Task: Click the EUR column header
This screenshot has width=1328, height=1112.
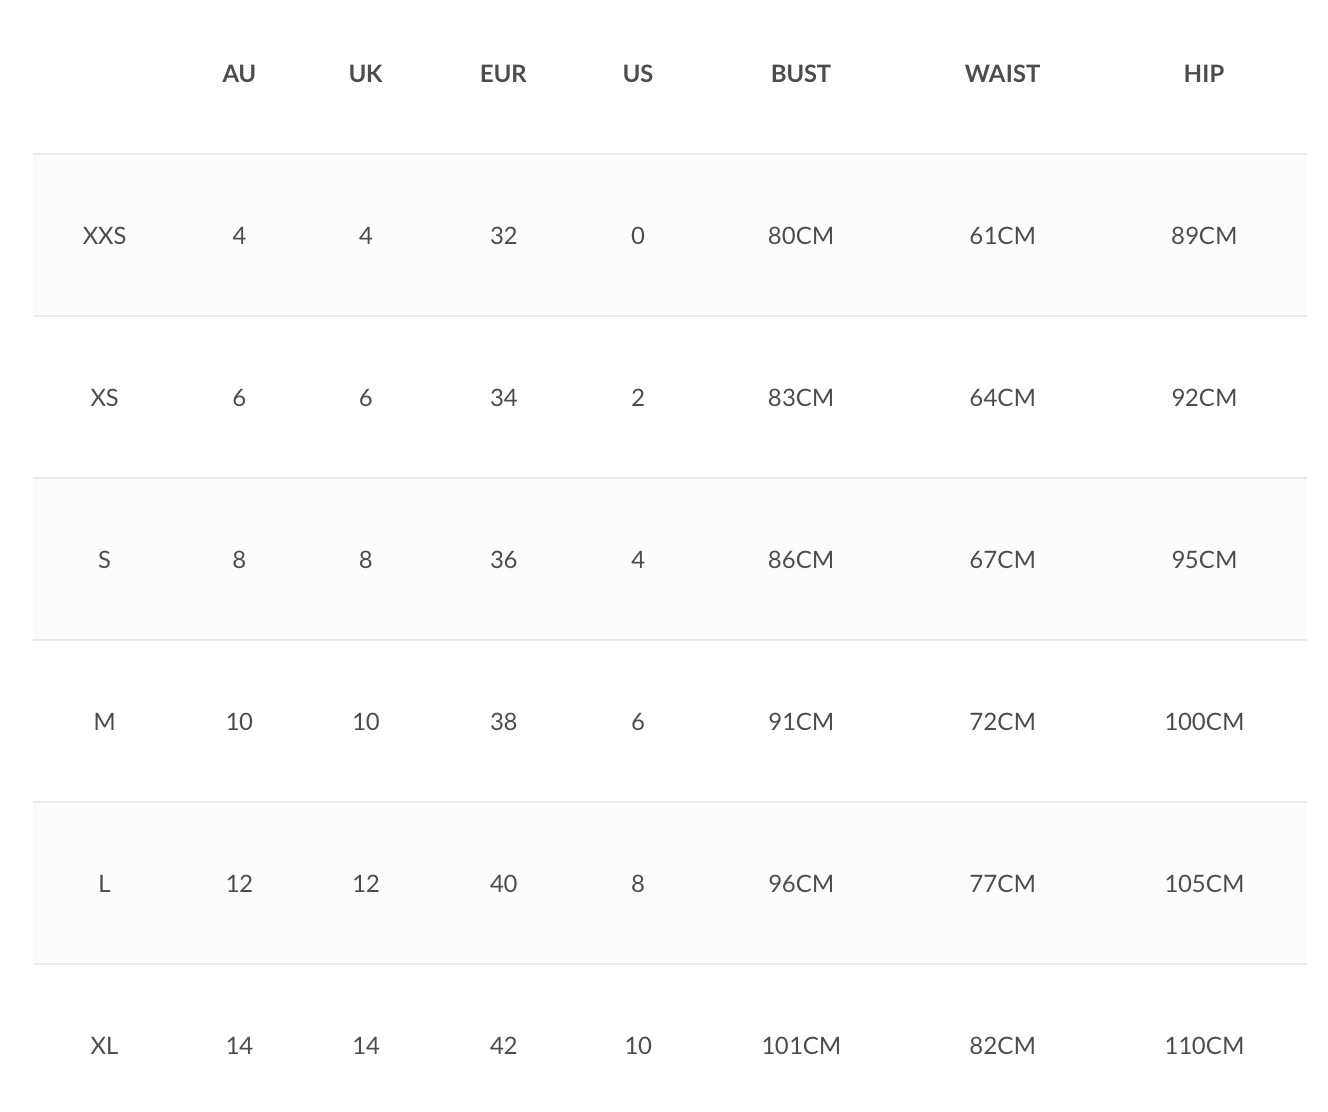Action: click(x=503, y=74)
